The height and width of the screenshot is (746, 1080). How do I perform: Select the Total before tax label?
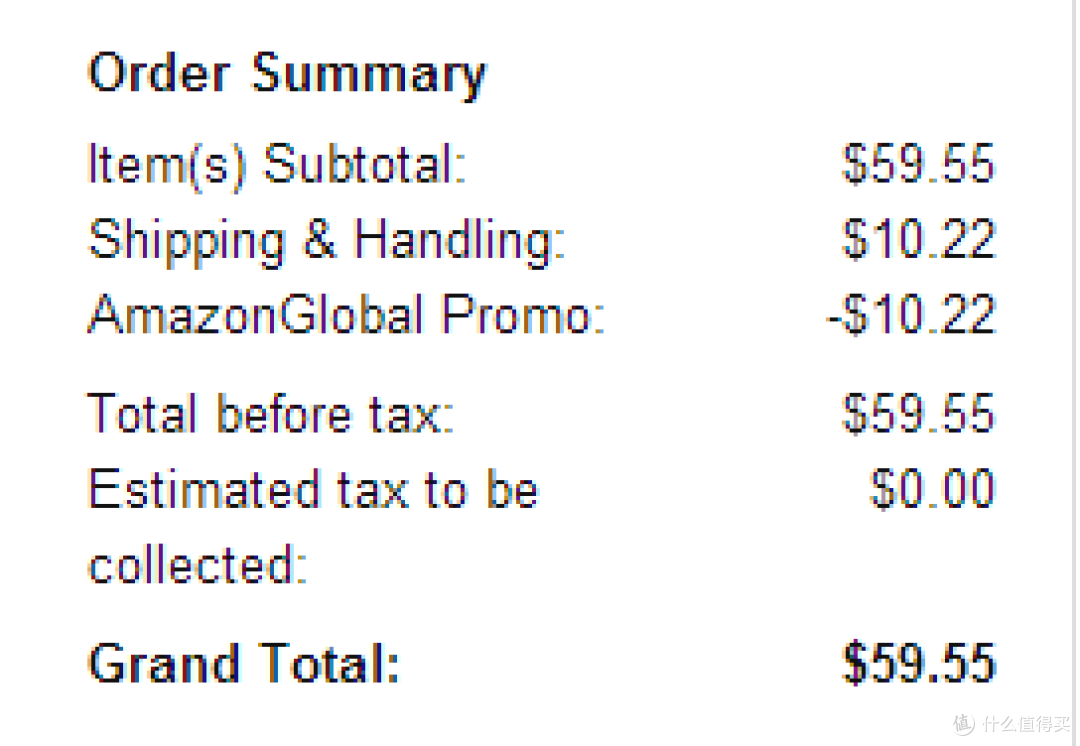pos(271,414)
